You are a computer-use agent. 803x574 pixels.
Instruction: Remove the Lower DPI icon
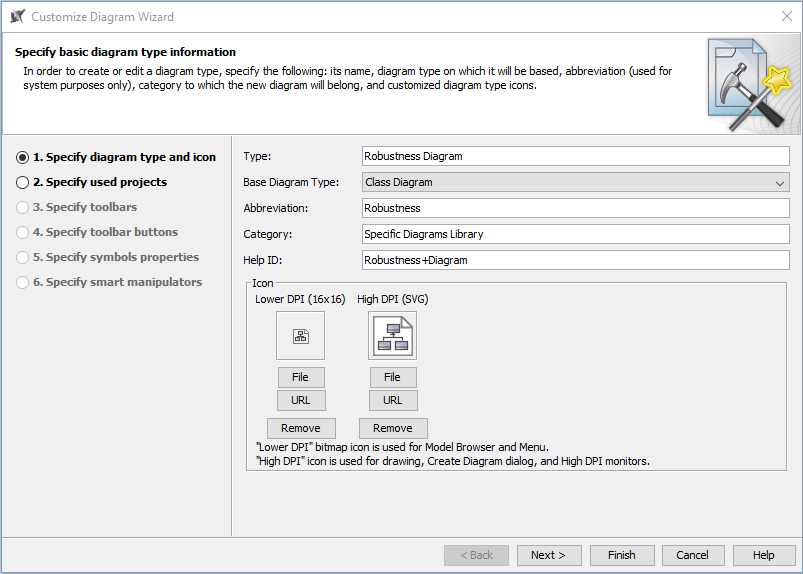click(x=300, y=428)
